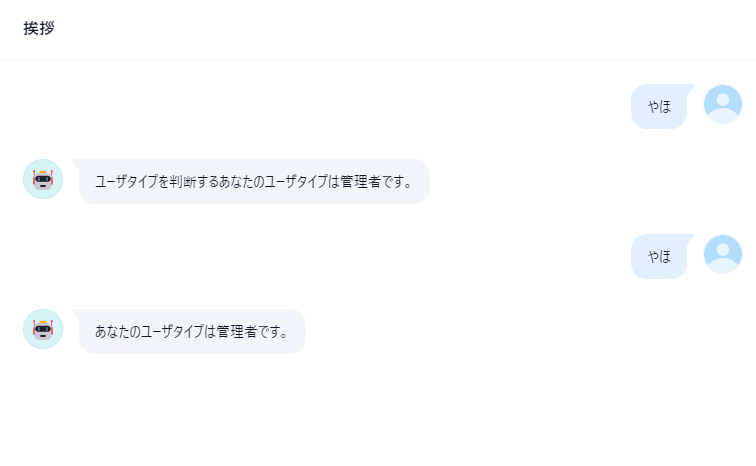The width and height of the screenshot is (756, 466).
Task: Select the bot reply starting with ユーザタイプを判断する
Action: pos(254,182)
